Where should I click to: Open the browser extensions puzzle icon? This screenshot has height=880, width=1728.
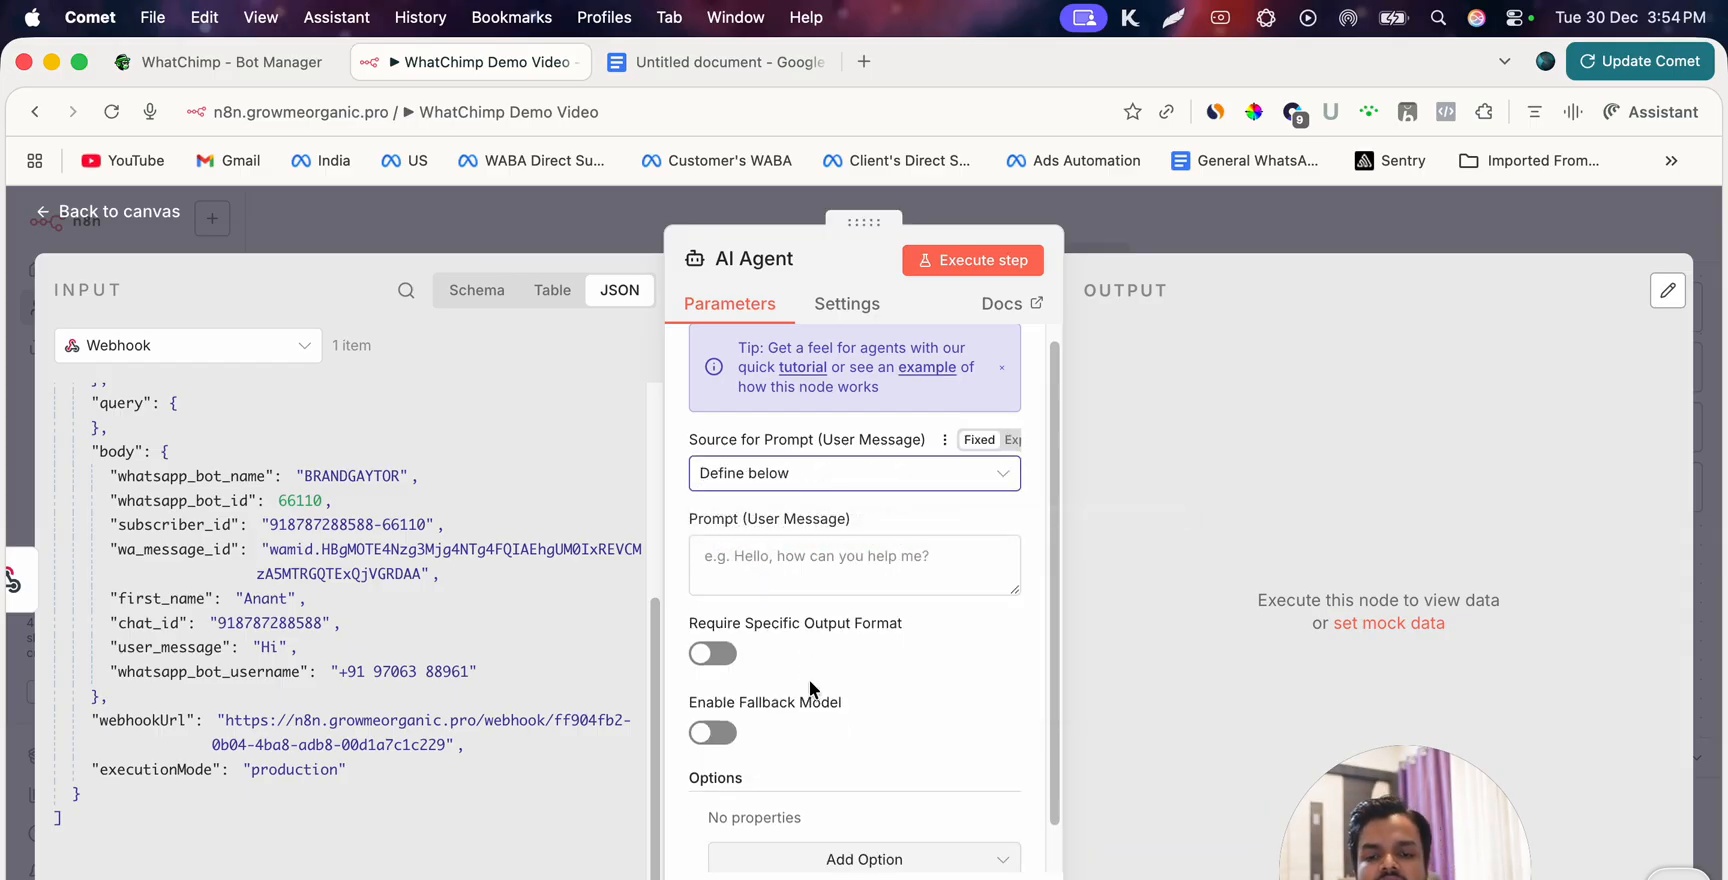pos(1484,112)
